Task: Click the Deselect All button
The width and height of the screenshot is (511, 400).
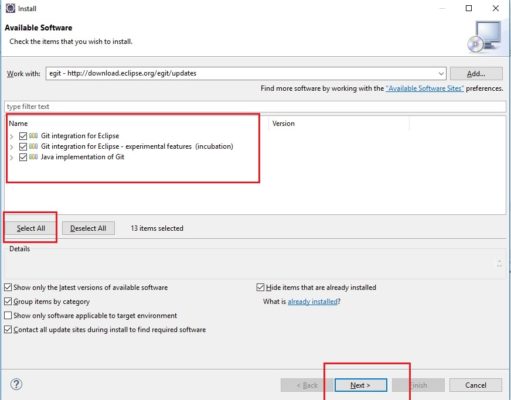Action: (88, 228)
